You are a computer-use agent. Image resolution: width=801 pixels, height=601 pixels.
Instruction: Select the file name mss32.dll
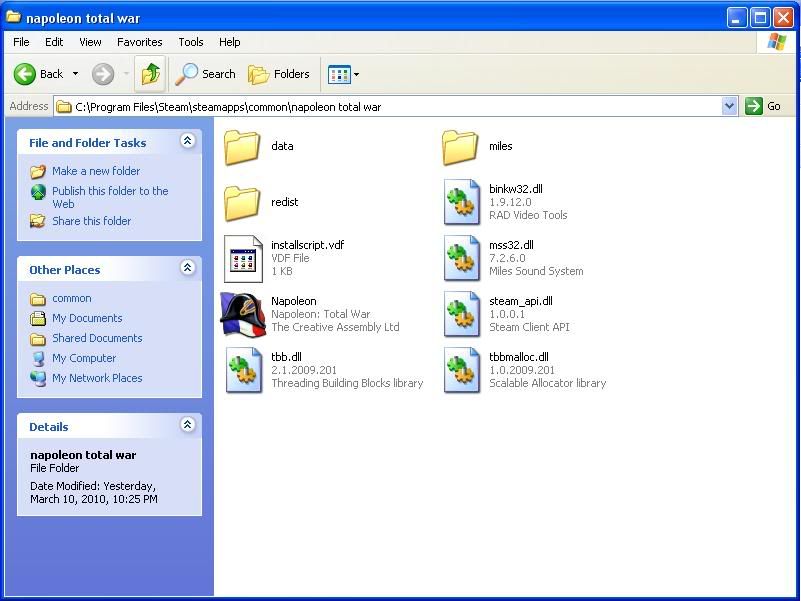pos(511,245)
